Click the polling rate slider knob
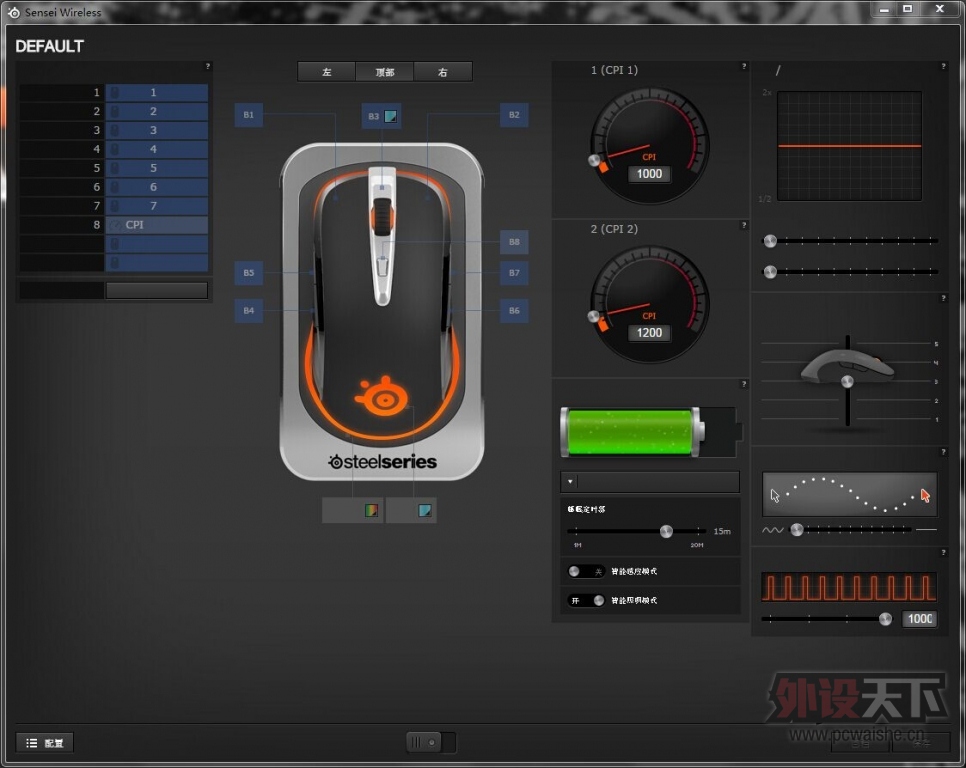 885,619
